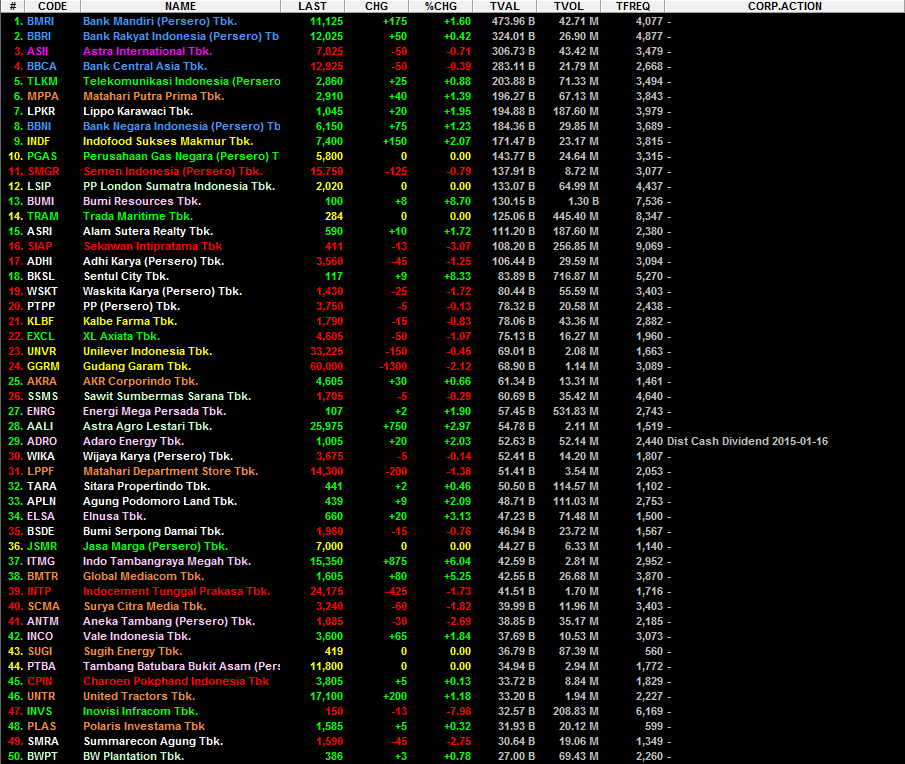The height and width of the screenshot is (764, 905).
Task: Select Inovisi Infracom Tbk. name
Action: click(140, 711)
